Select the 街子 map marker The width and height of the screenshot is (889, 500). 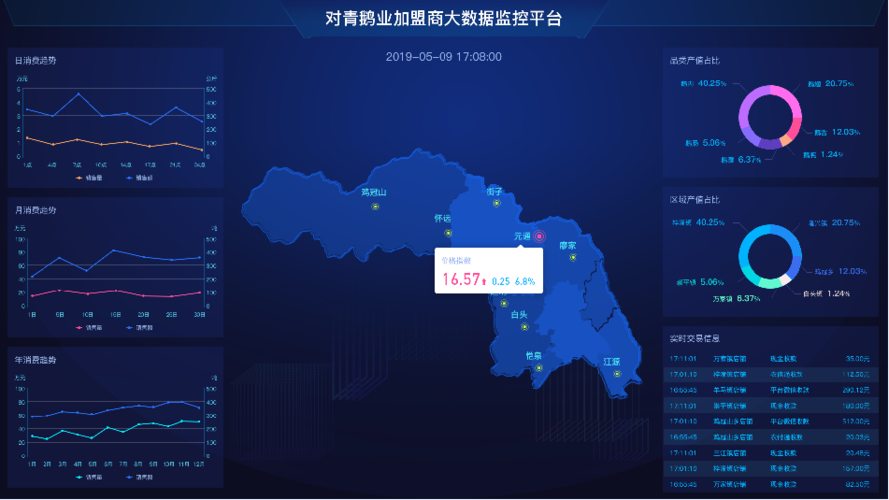pos(497,203)
